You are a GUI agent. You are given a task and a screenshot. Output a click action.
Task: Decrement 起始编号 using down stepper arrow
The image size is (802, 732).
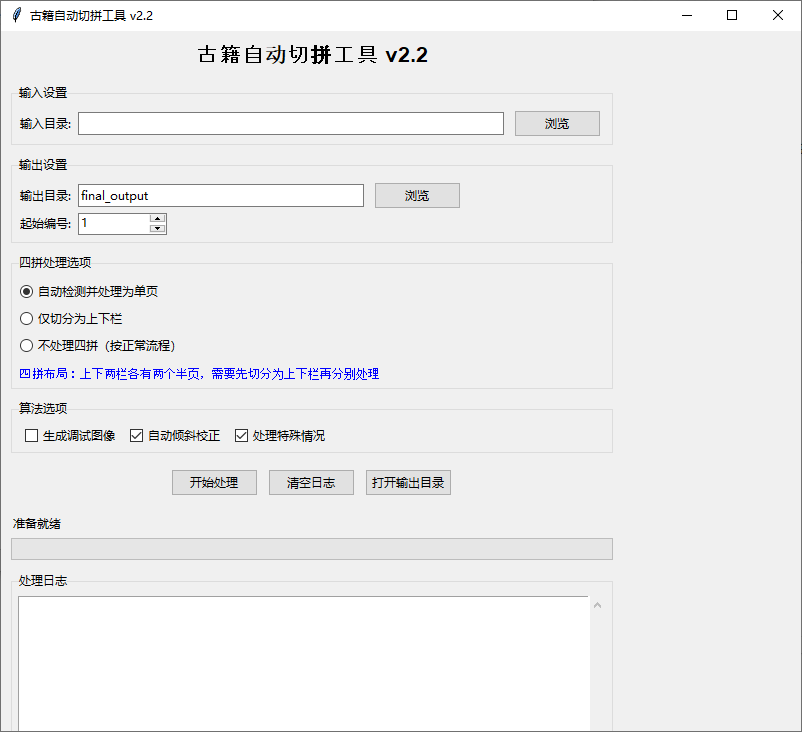click(158, 228)
